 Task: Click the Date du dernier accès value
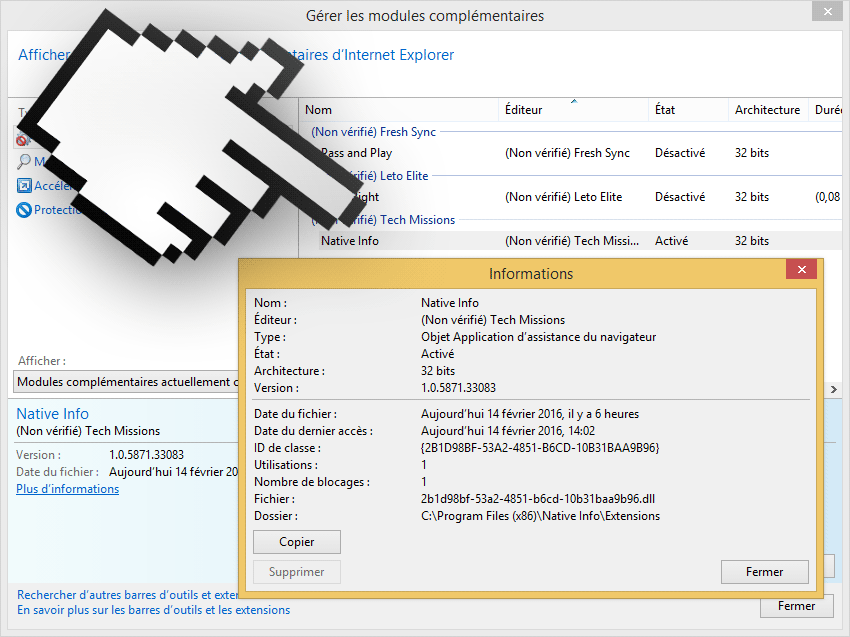click(x=508, y=431)
